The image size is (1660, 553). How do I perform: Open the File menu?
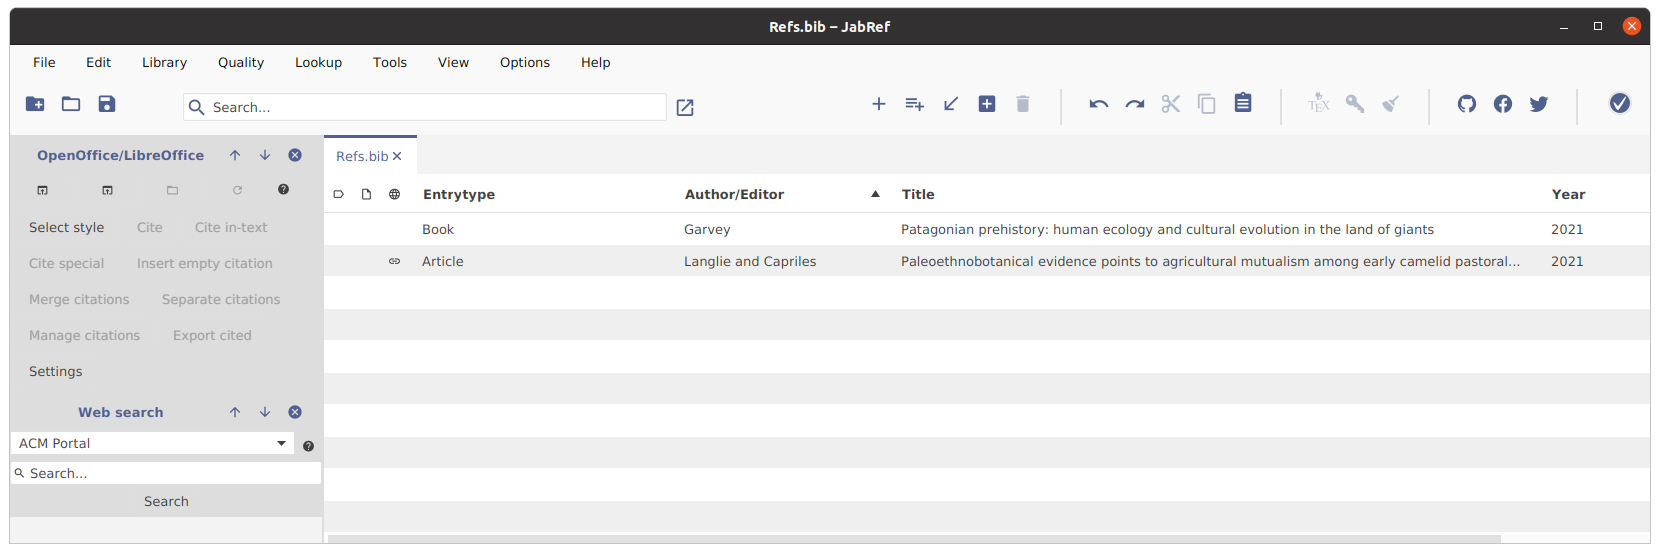44,62
